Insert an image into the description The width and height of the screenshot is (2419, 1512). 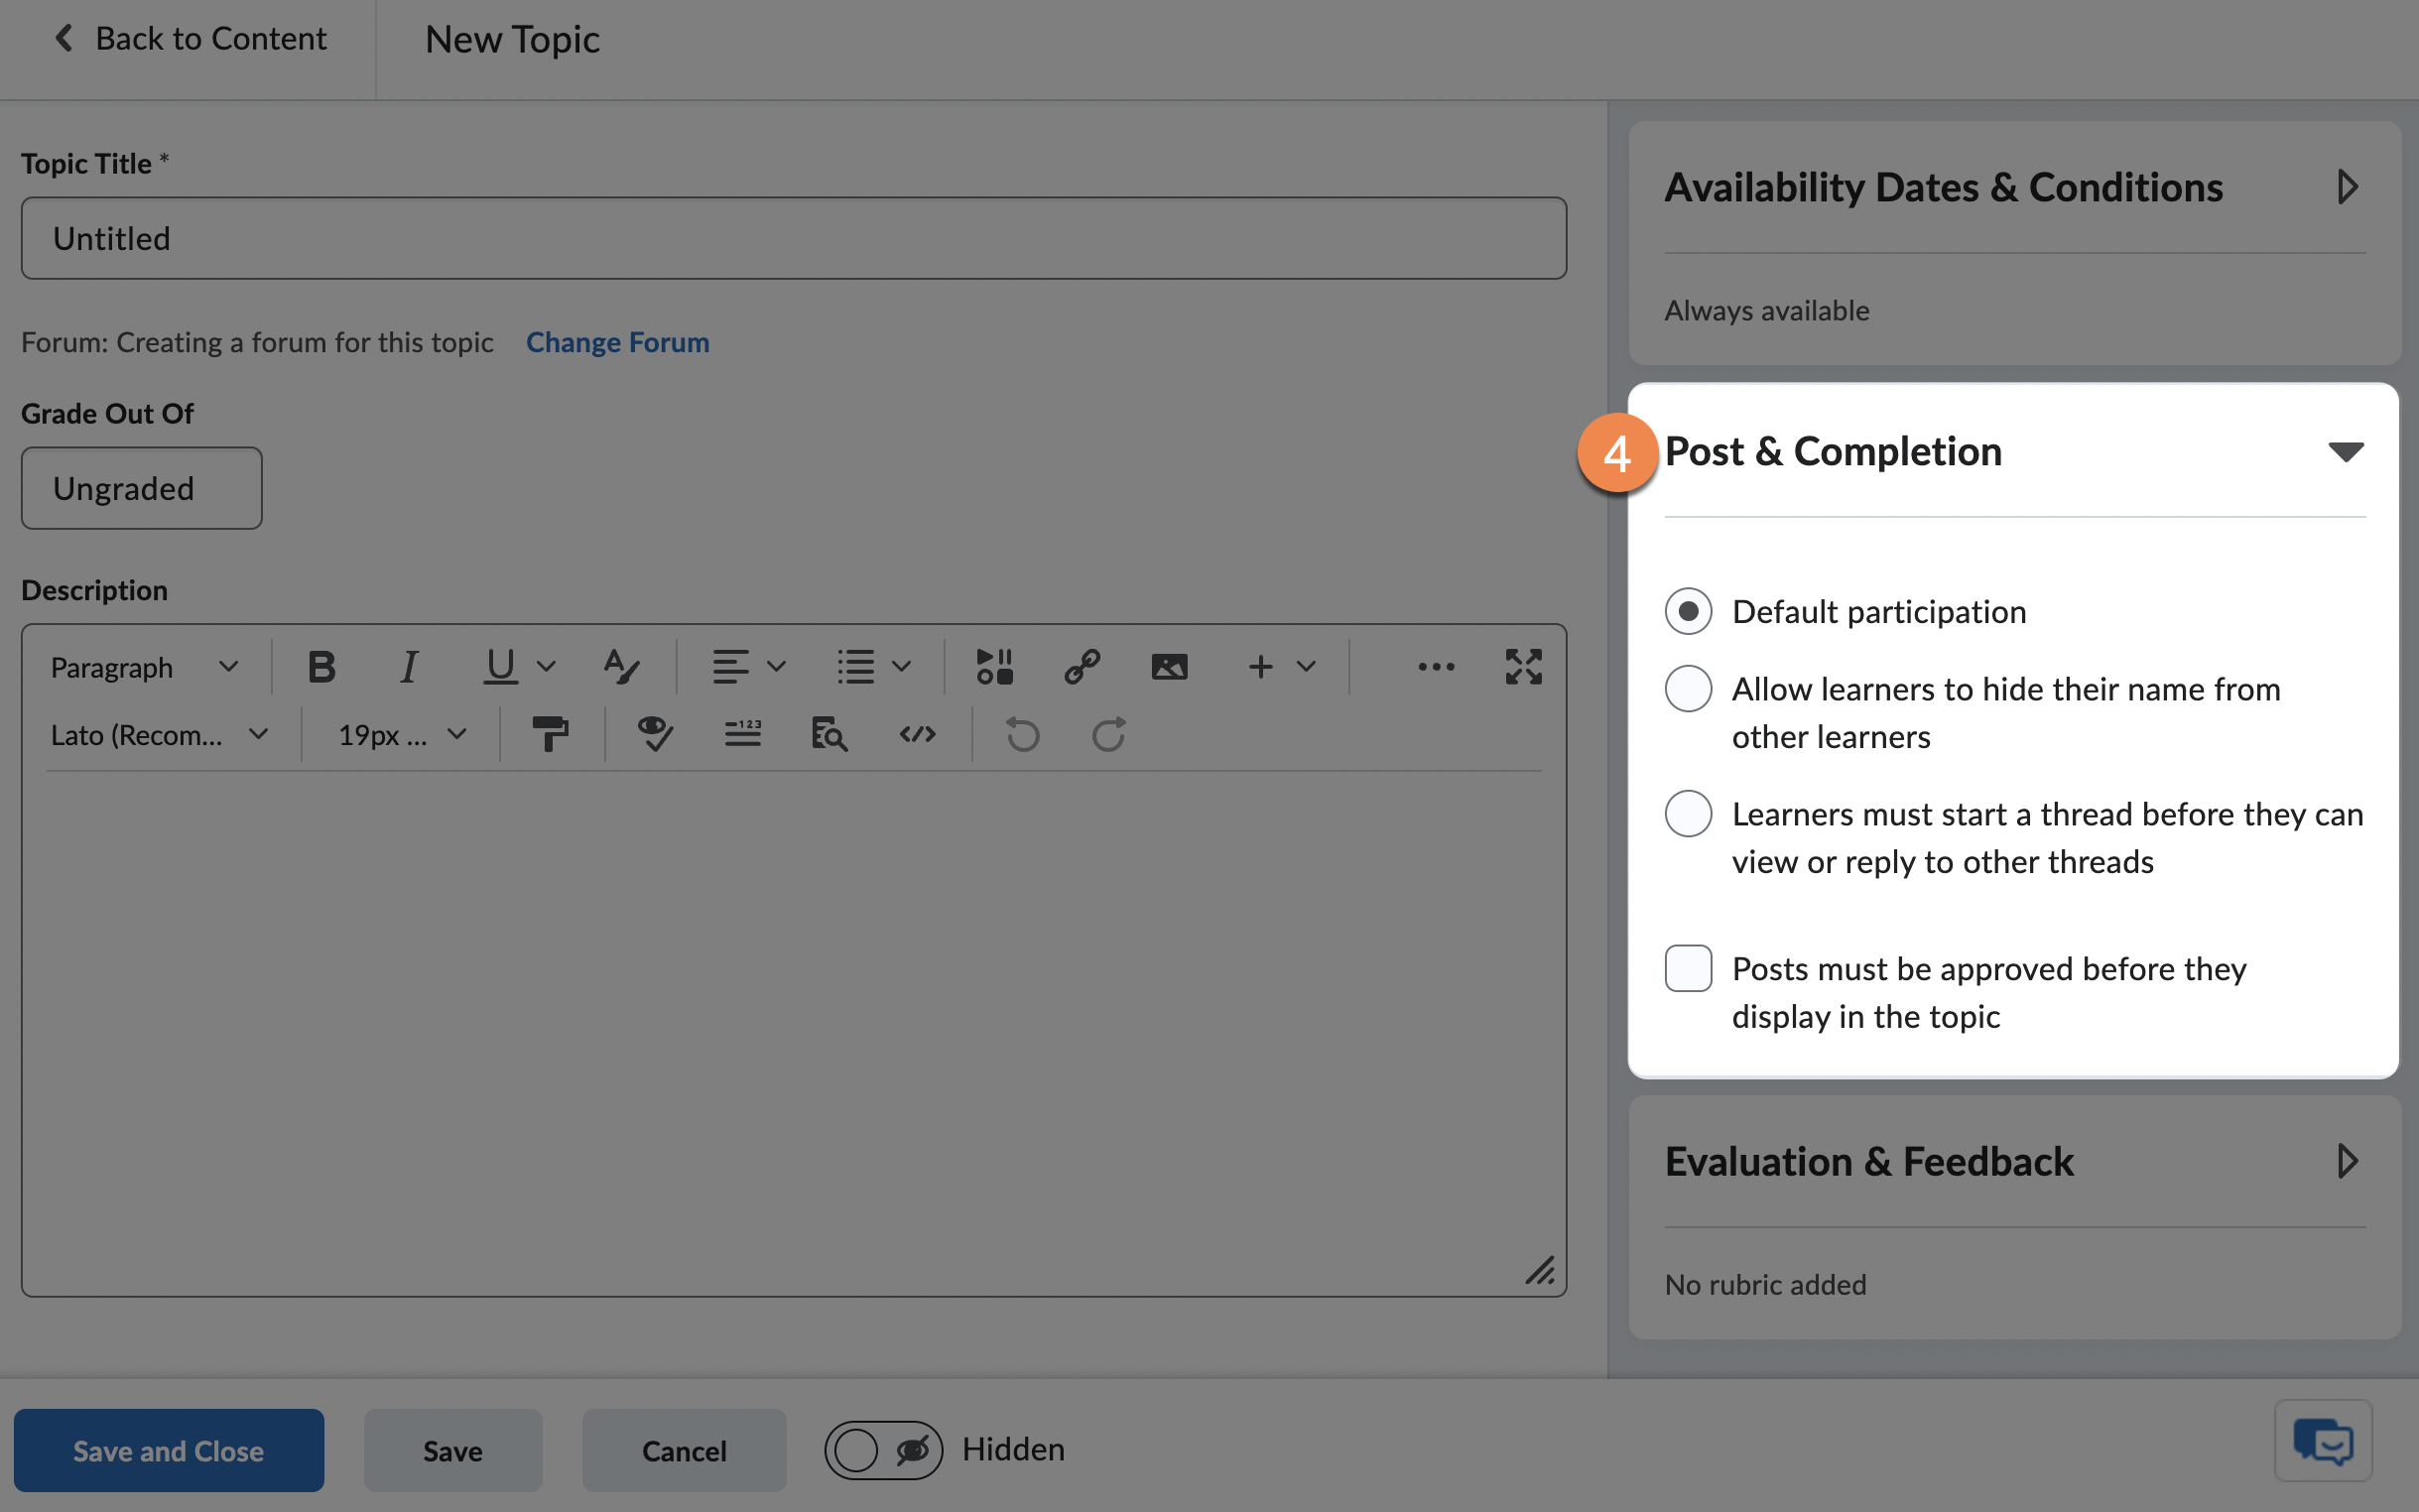click(x=1168, y=666)
